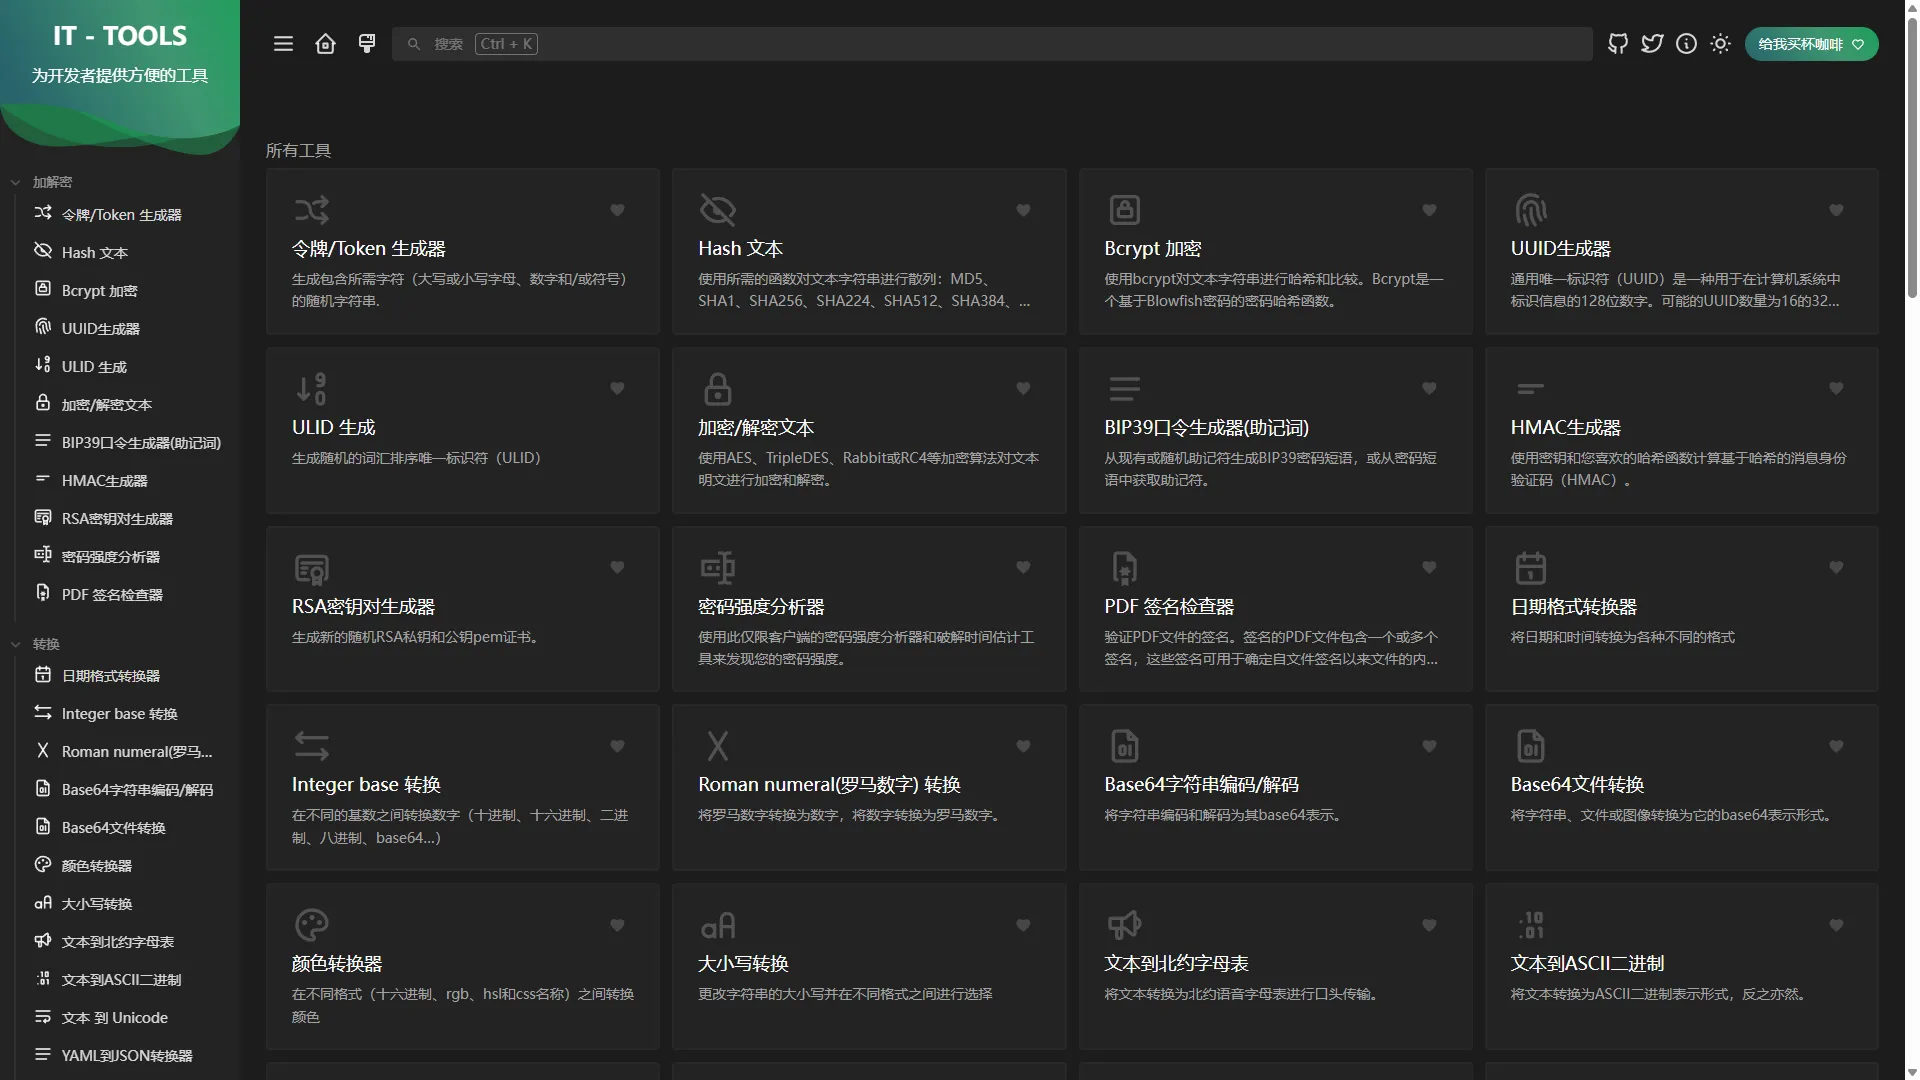
Task: Select the 颜色转换器 palette icon
Action: point(311,924)
